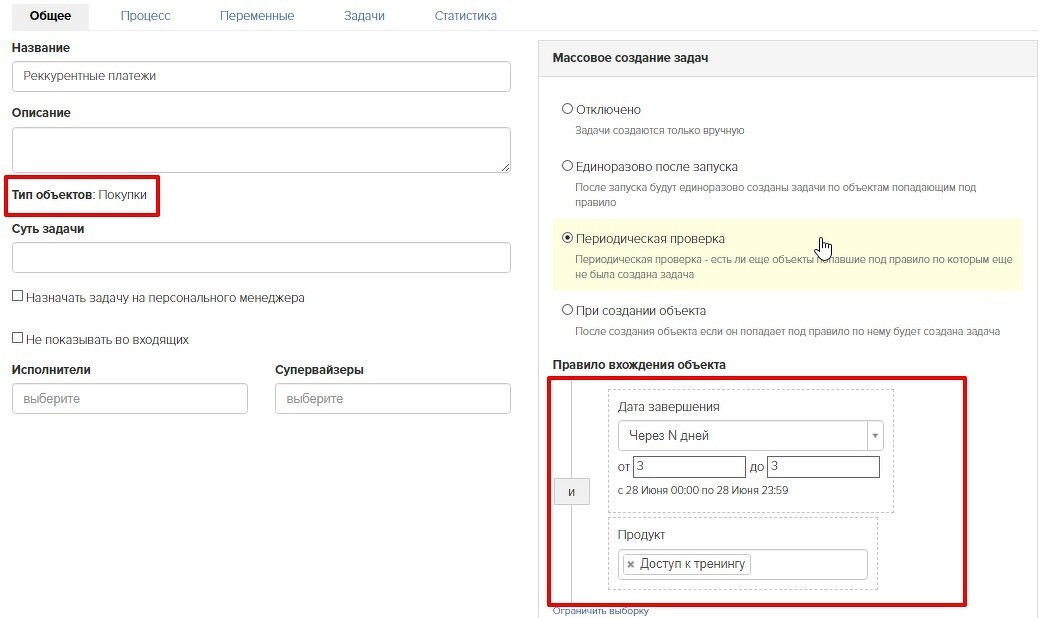Open the 'Супервайзеры' selection field
Screen dimensions: 1043x618
point(392,398)
